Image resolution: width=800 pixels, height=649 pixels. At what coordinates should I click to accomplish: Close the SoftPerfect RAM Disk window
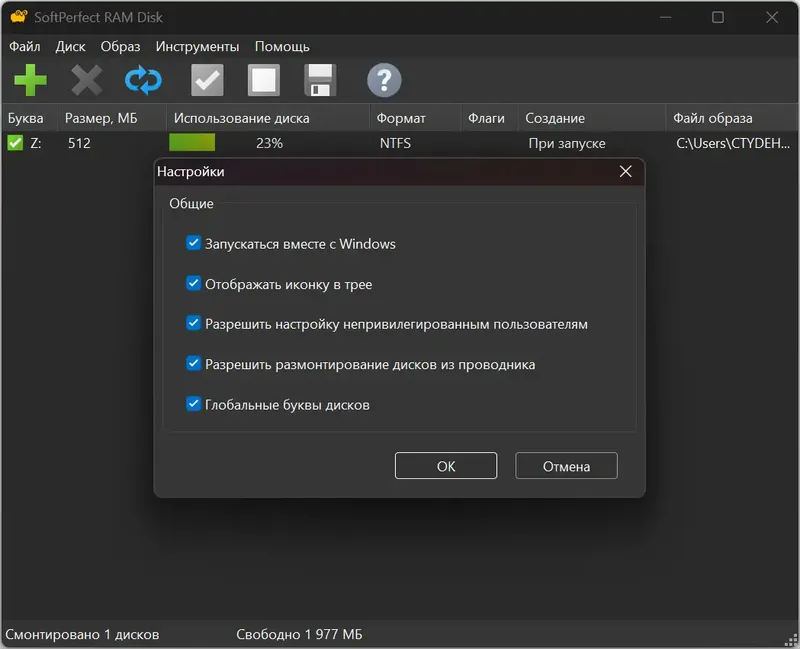(772, 17)
